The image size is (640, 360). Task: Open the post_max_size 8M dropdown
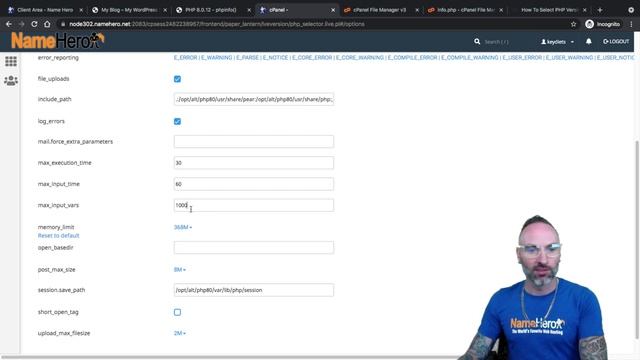pyautogui.click(x=180, y=269)
